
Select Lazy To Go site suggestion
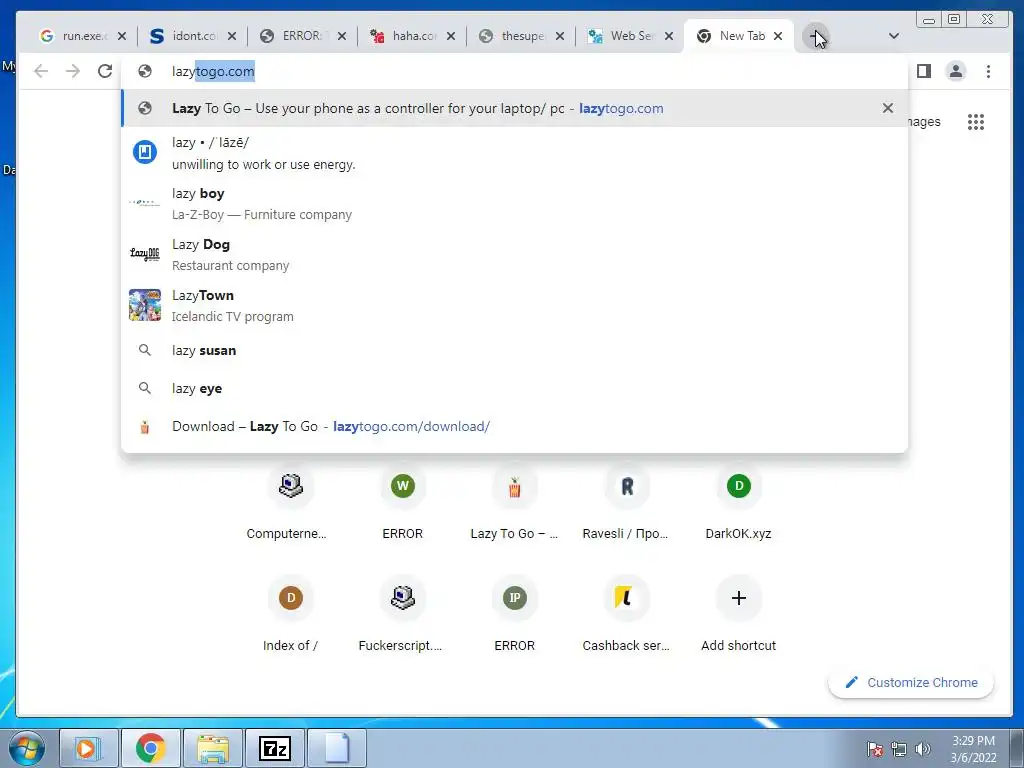click(515, 108)
